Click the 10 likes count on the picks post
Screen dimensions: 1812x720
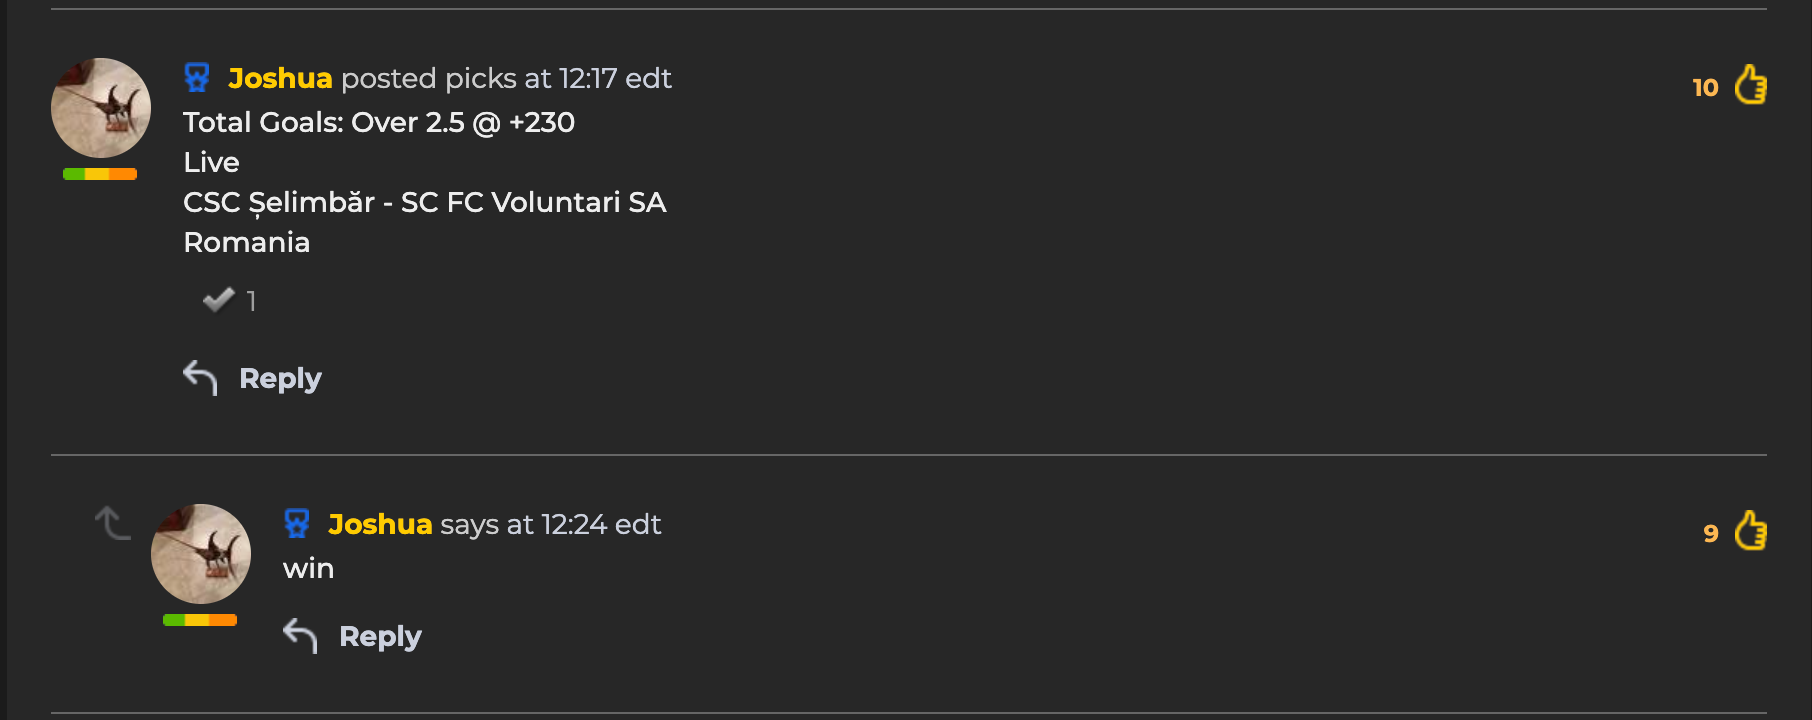coord(1705,88)
